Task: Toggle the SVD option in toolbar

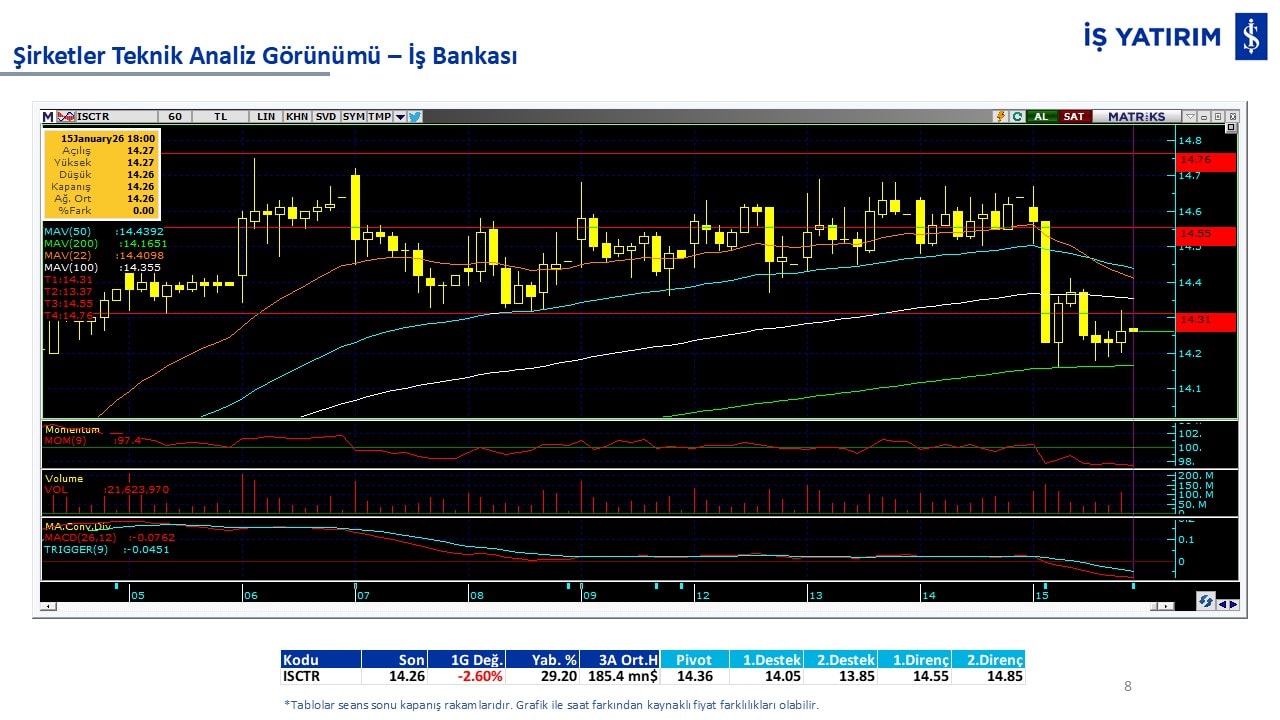Action: click(x=326, y=116)
